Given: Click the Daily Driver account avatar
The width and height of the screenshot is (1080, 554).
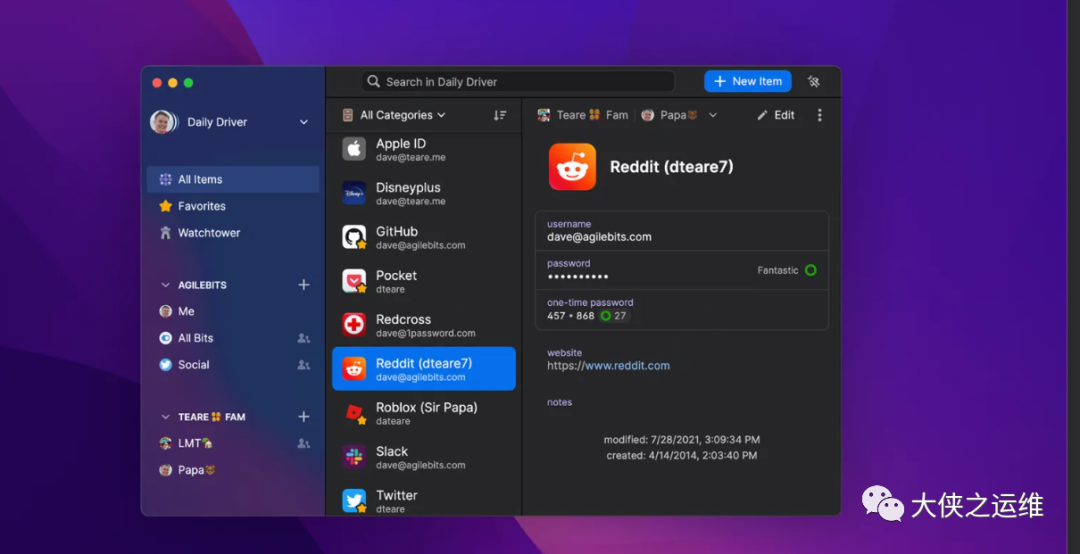Looking at the screenshot, I should [163, 122].
